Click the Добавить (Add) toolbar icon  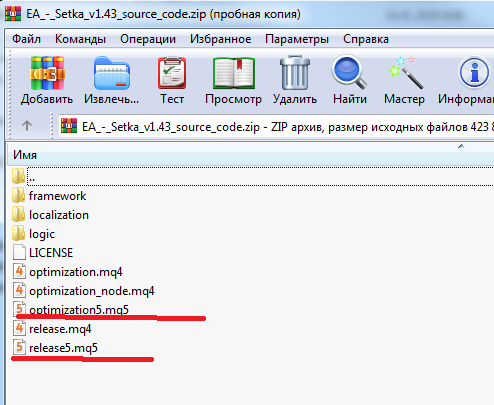point(47,73)
